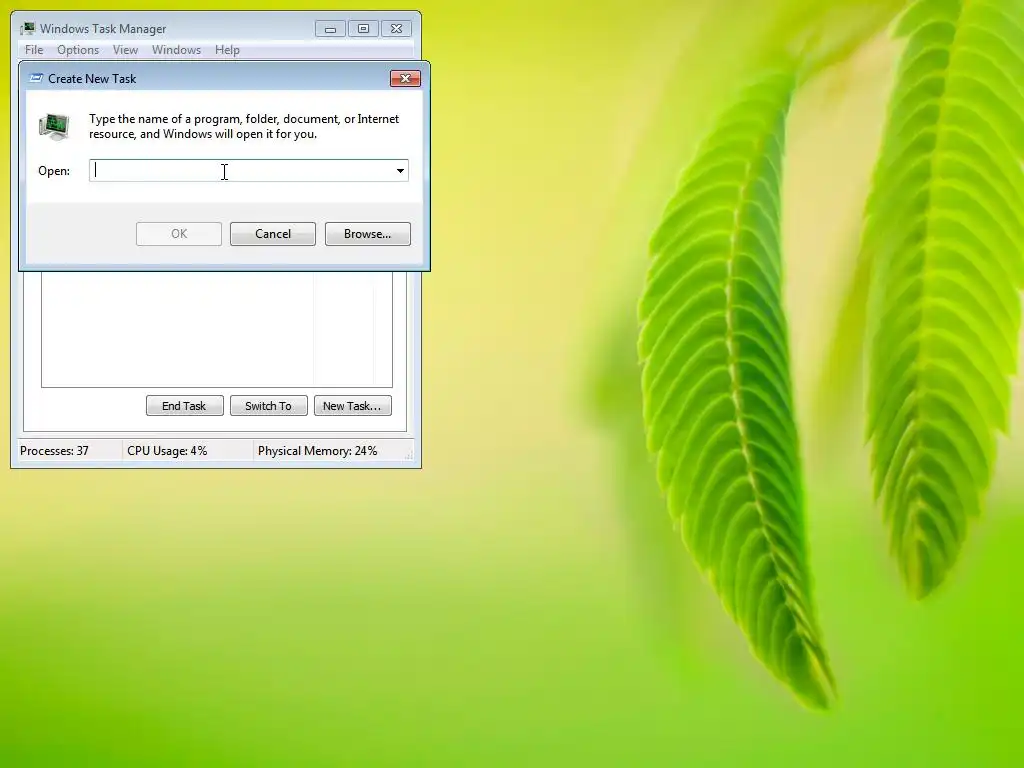The image size is (1024, 768).
Task: Expand the Open field dropdown arrow
Action: click(x=400, y=170)
